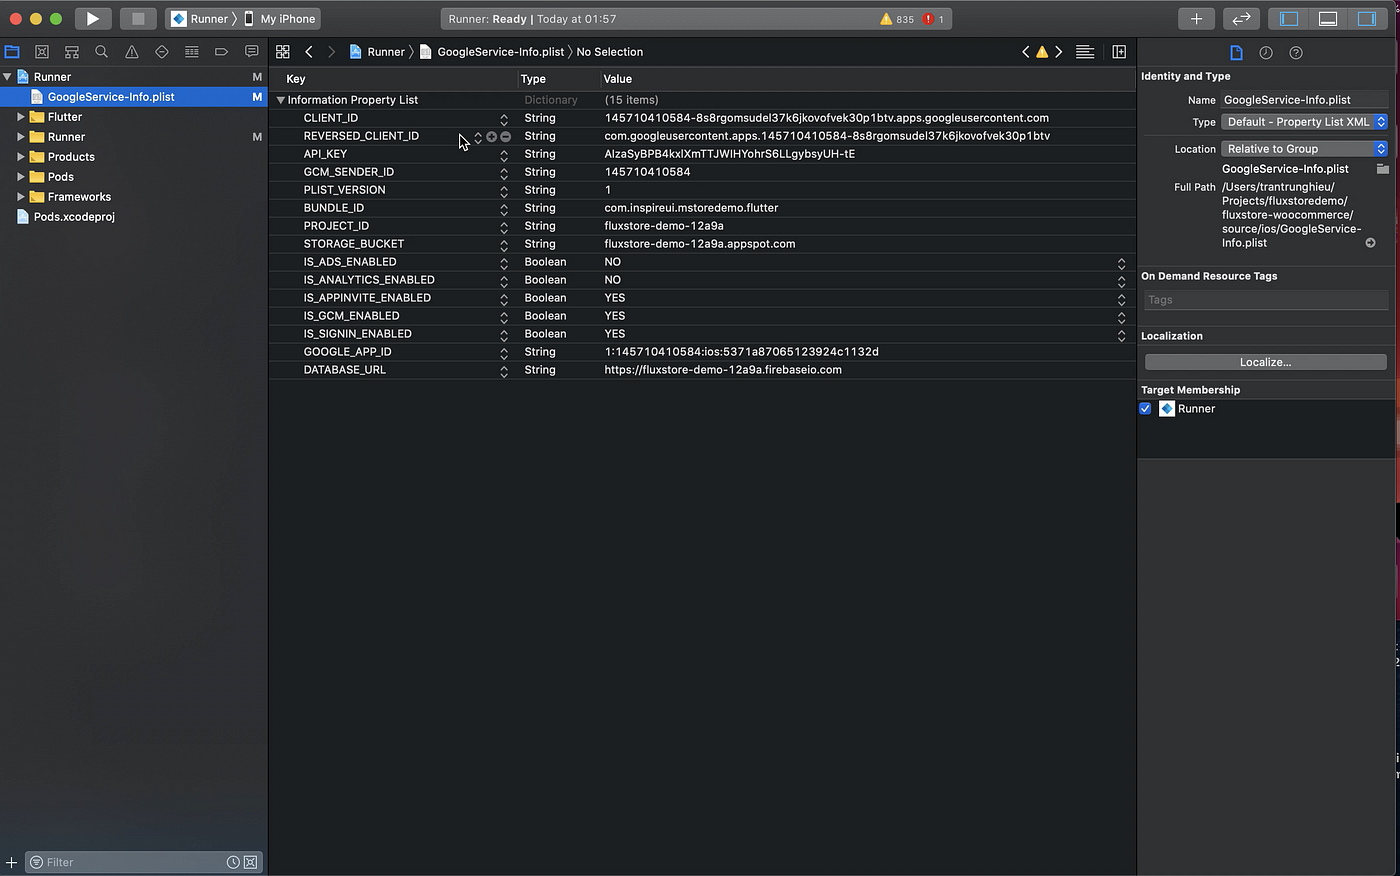This screenshot has height=876, width=1400.
Task: Toggle code review with the arrows button
Action: point(1241,18)
